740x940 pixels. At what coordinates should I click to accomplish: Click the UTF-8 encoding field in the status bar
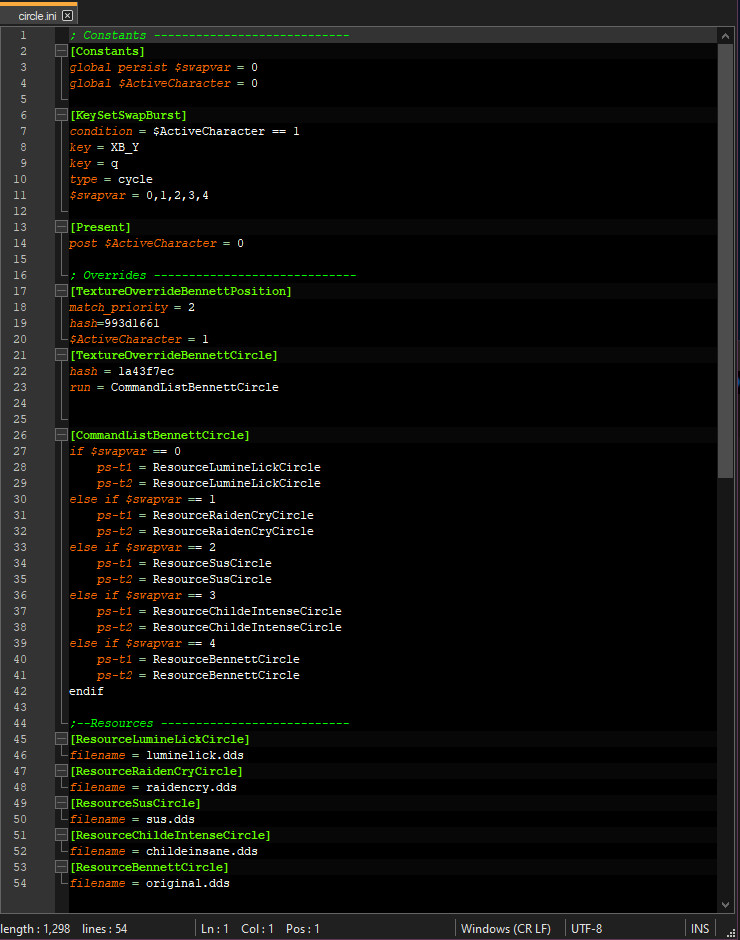585,929
